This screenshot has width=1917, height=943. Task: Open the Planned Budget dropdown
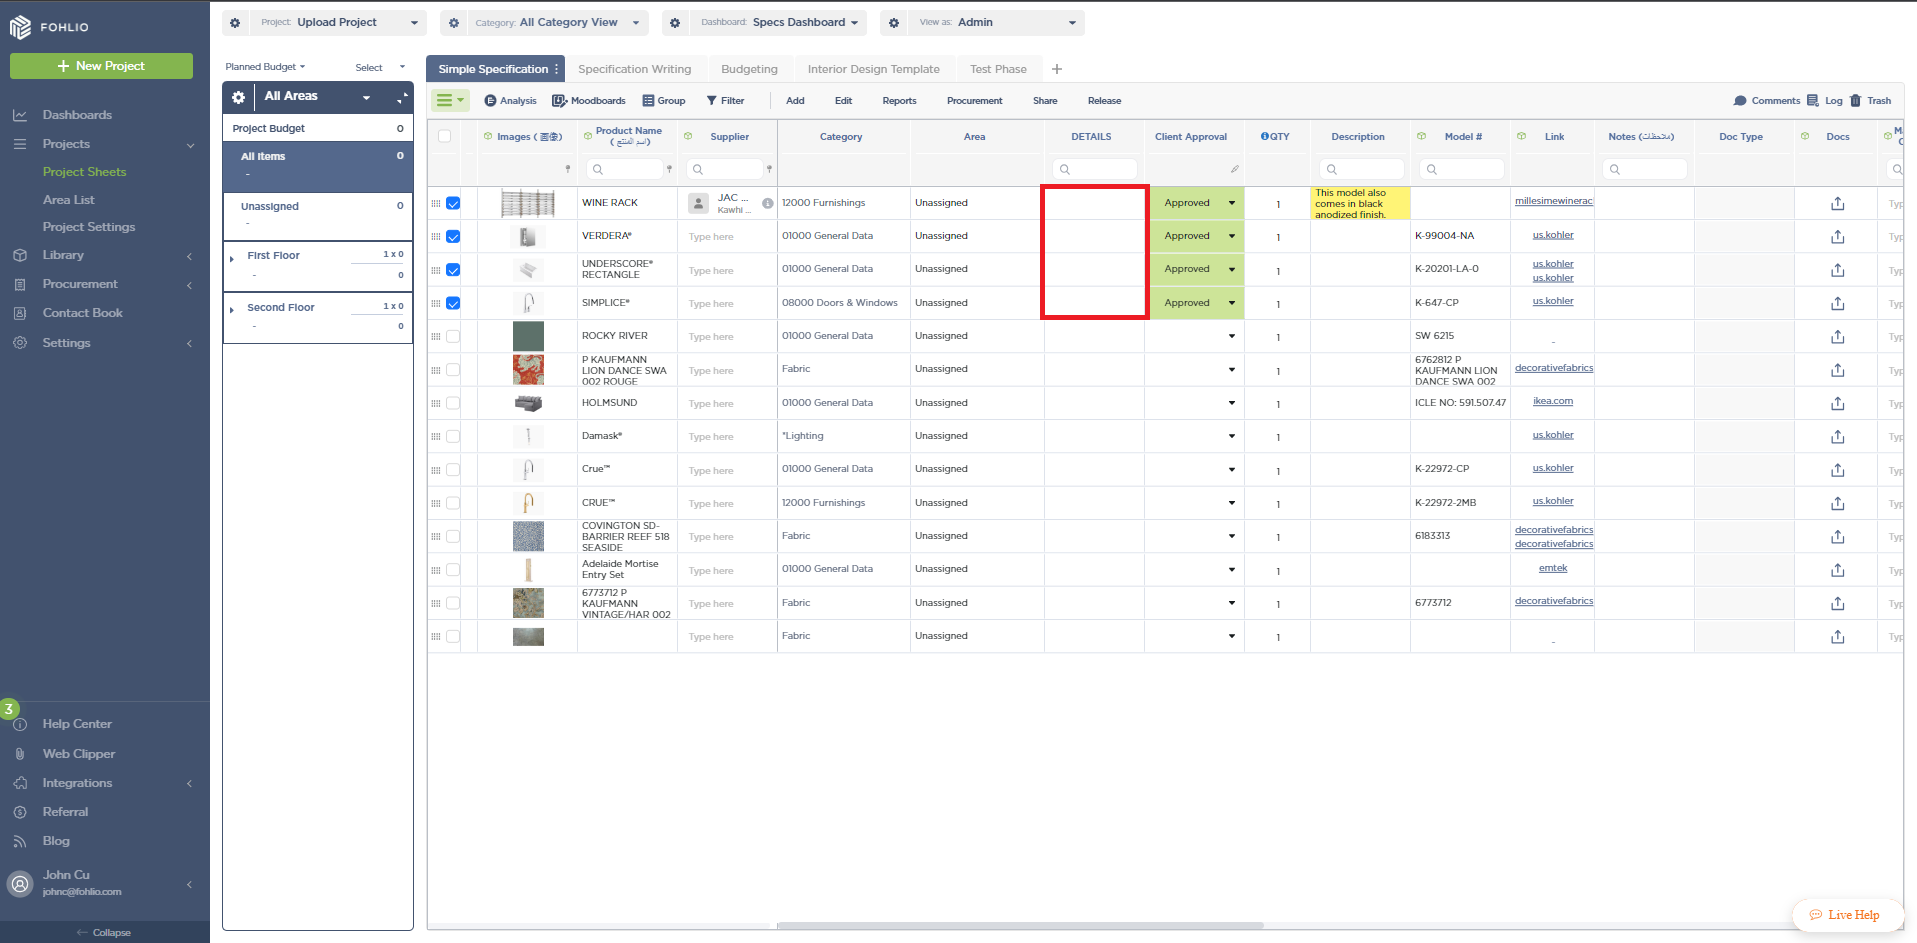click(x=265, y=67)
